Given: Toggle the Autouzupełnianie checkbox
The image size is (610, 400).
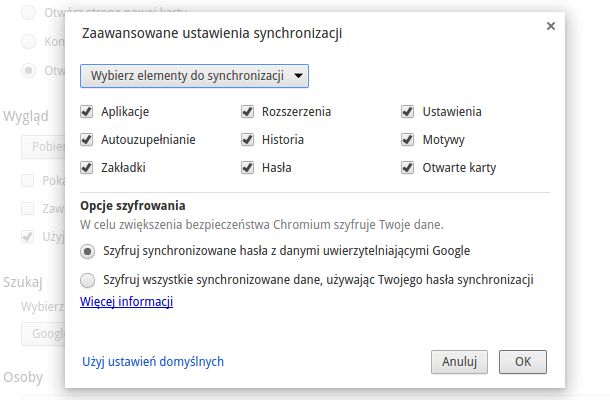Looking at the screenshot, I should tap(87, 140).
